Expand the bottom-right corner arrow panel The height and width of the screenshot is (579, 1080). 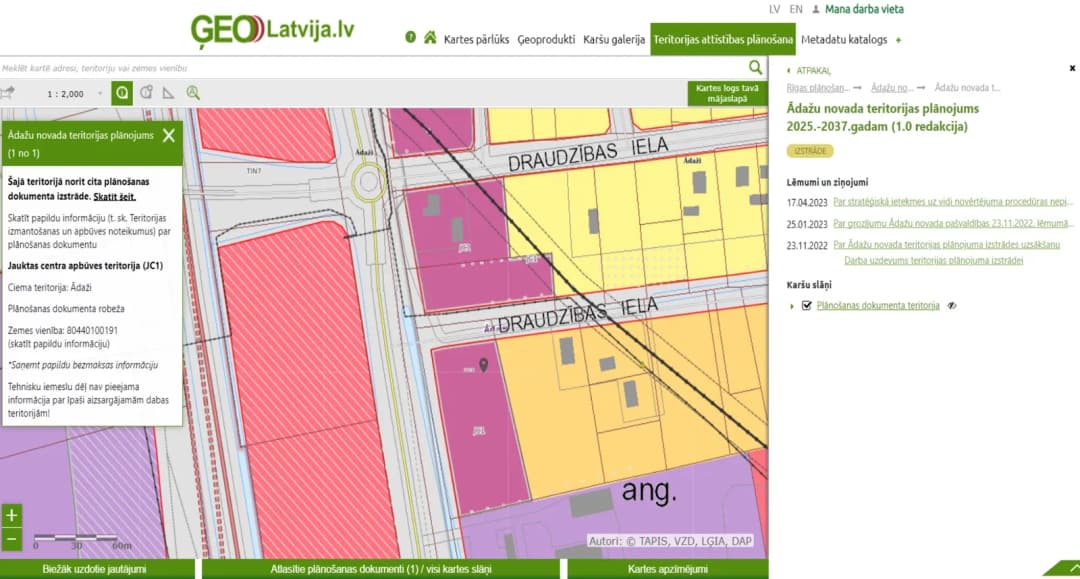(x=1066, y=568)
